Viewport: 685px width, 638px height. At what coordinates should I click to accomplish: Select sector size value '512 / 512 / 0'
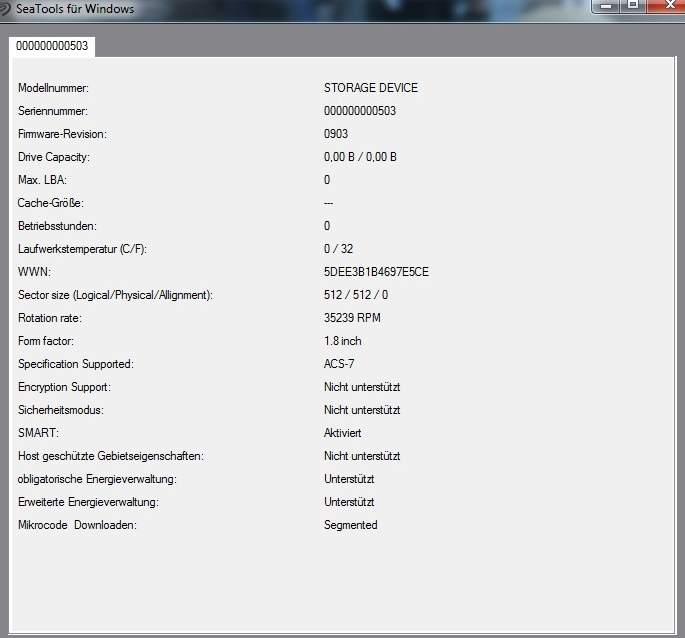356,295
